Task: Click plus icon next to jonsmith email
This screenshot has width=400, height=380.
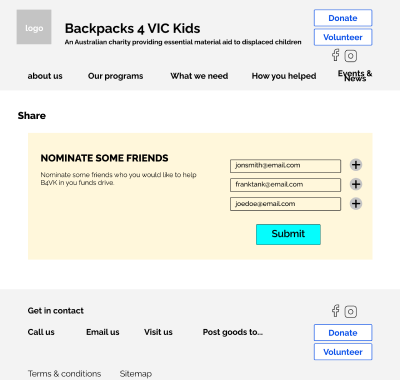Action: (356, 165)
